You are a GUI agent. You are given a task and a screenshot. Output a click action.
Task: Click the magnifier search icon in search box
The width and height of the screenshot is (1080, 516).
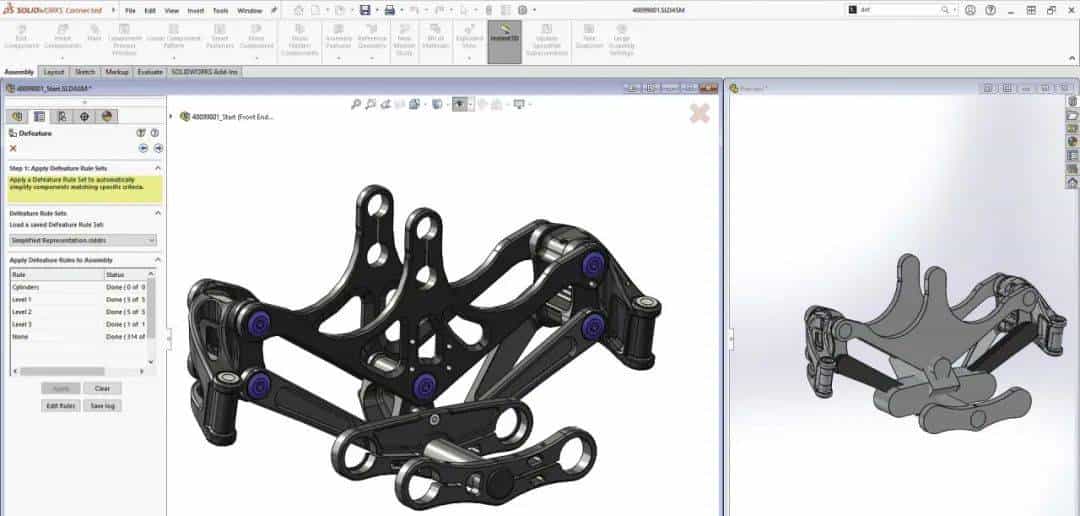(x=944, y=10)
